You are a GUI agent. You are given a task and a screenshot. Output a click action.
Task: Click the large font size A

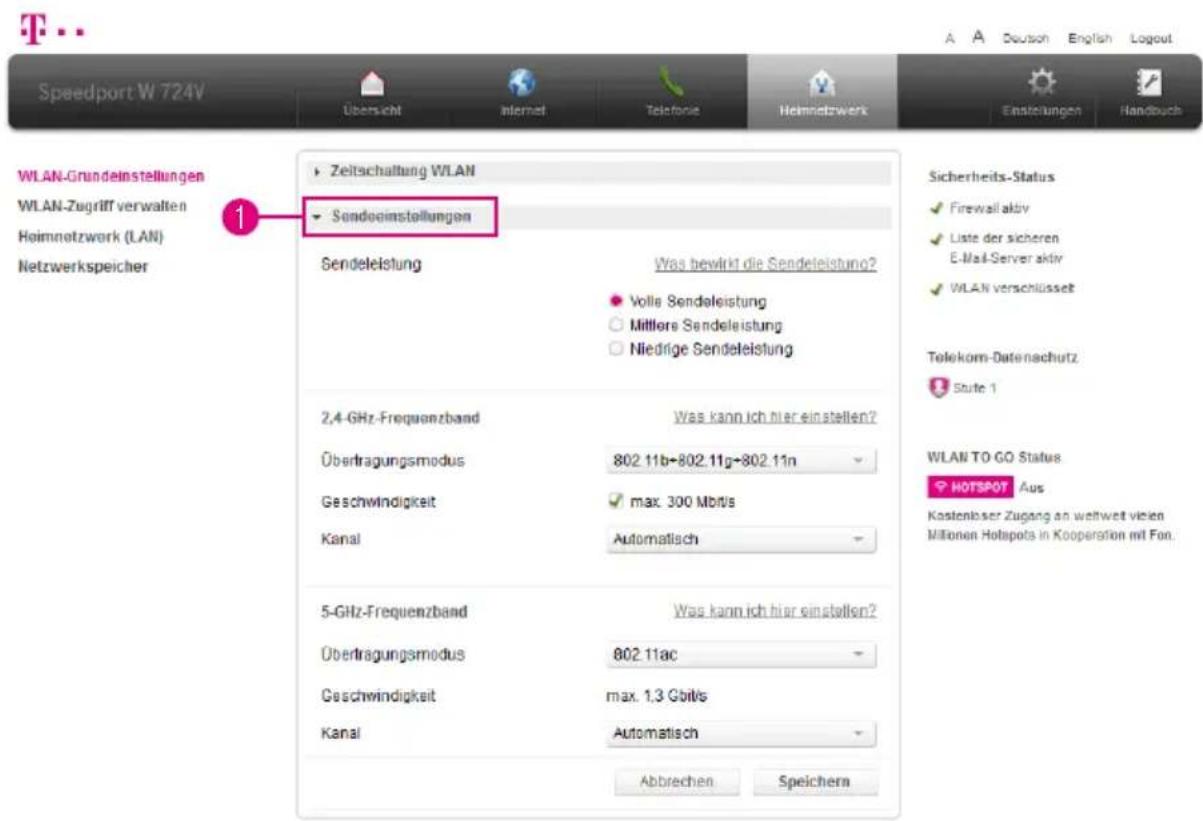coord(979,38)
